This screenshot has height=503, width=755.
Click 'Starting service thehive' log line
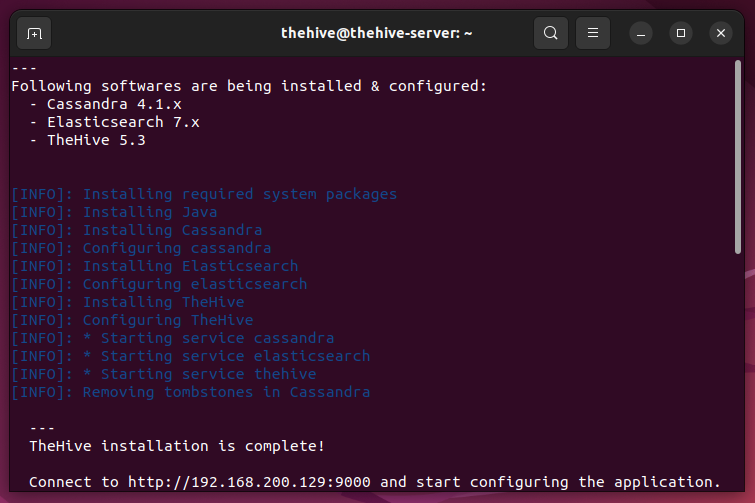164,374
